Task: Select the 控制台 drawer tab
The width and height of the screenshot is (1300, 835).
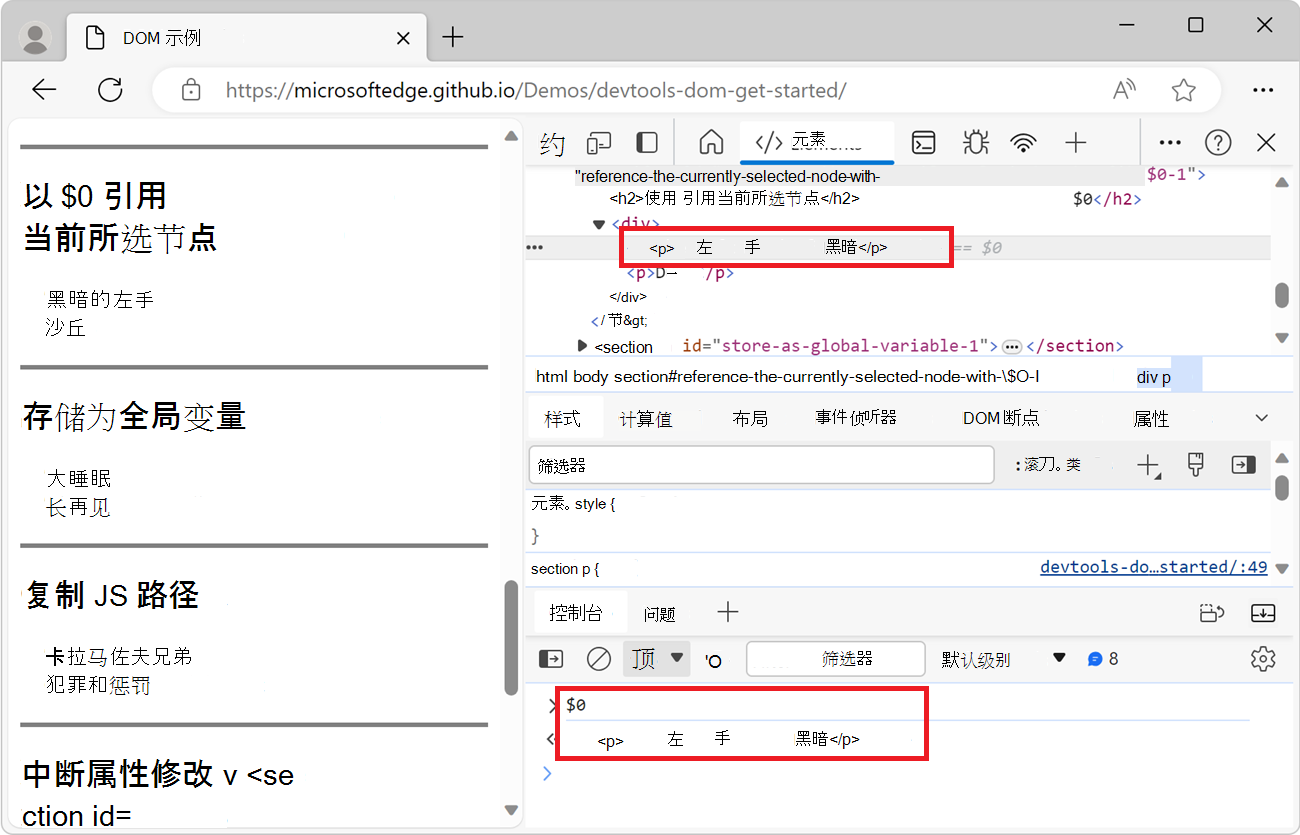Action: 576,613
